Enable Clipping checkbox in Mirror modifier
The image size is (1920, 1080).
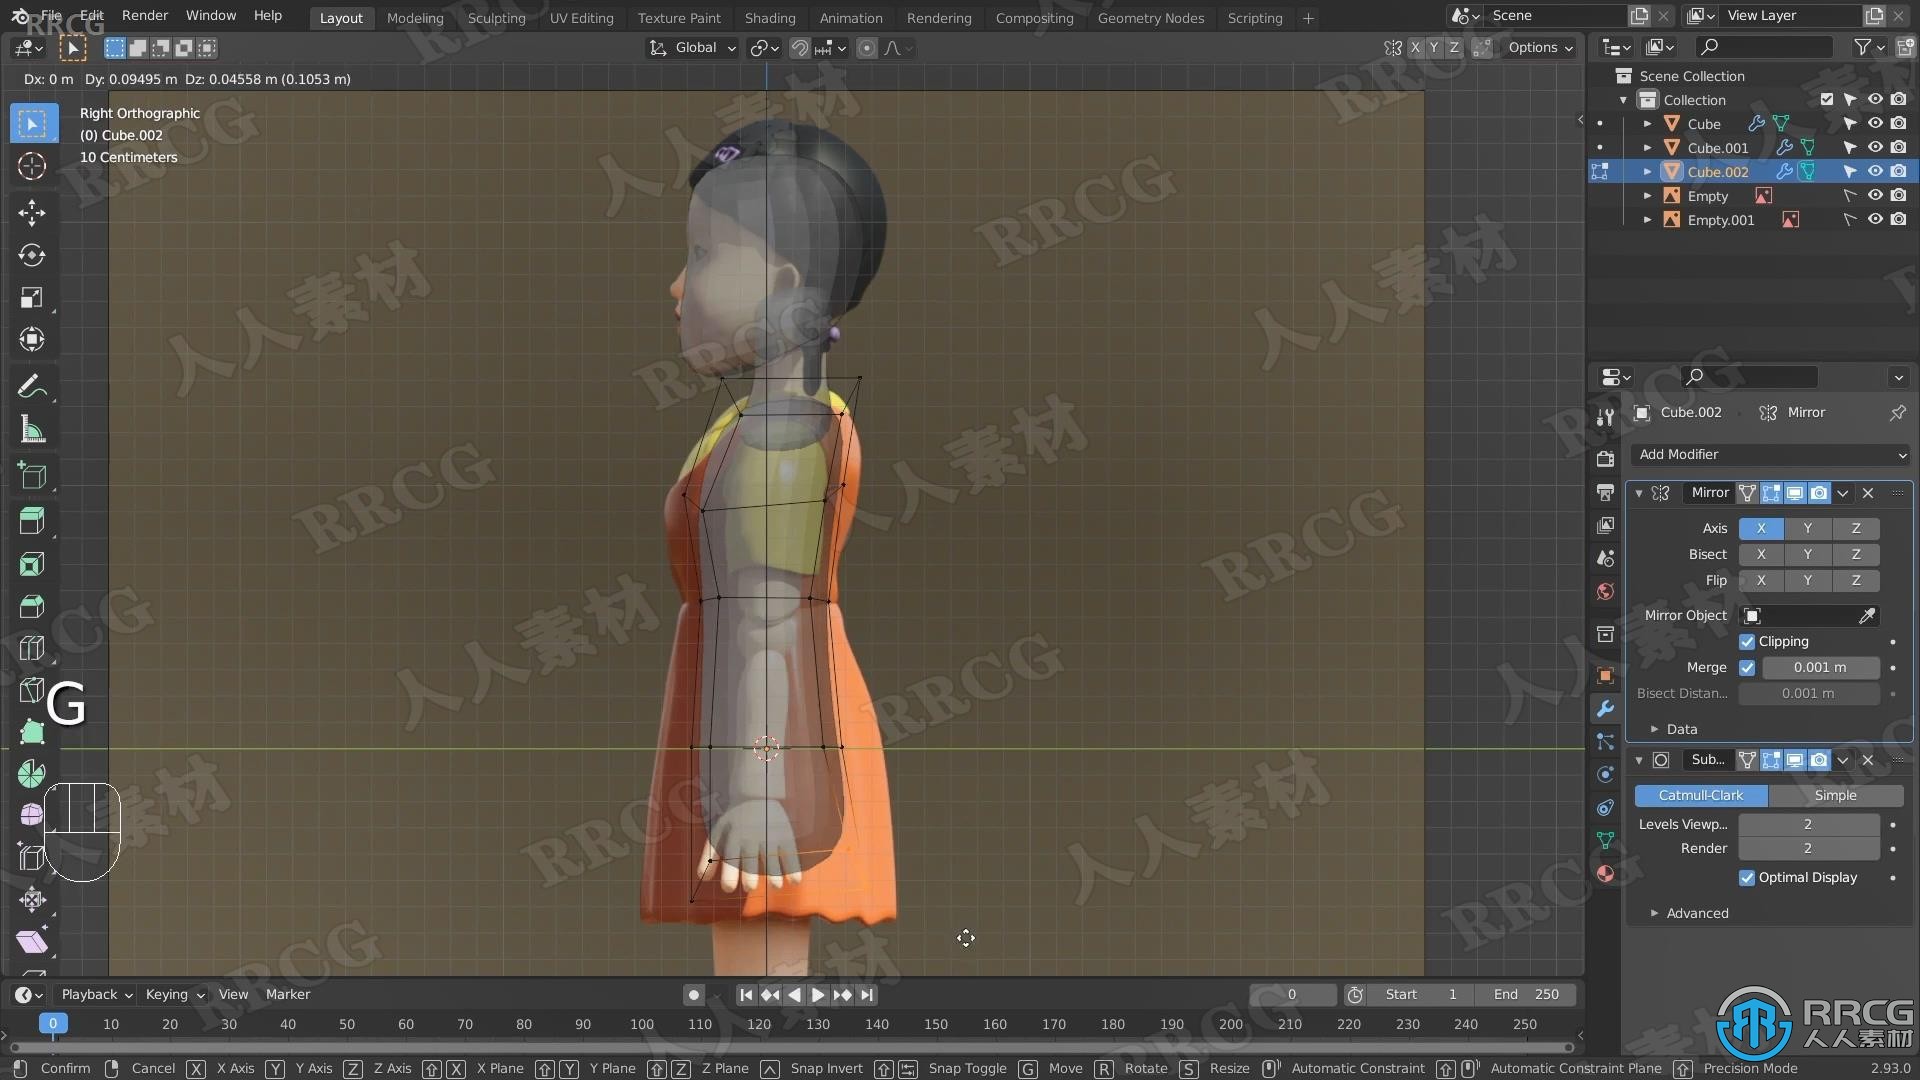(1747, 641)
